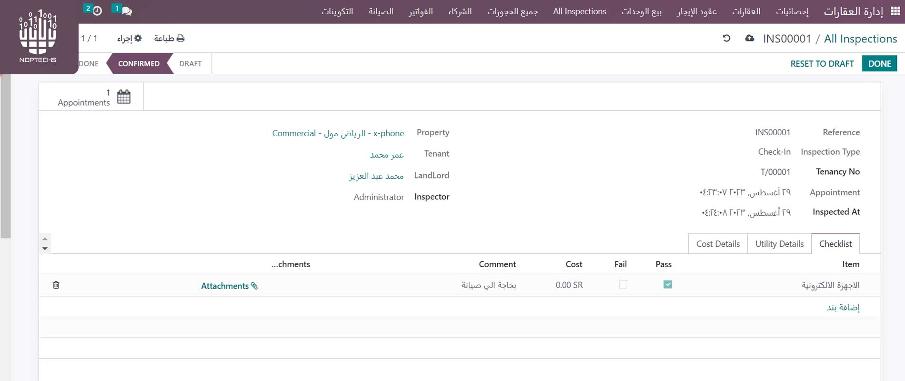Toggle the Pass checkbox for the item
905x381 pixels.
click(x=668, y=285)
